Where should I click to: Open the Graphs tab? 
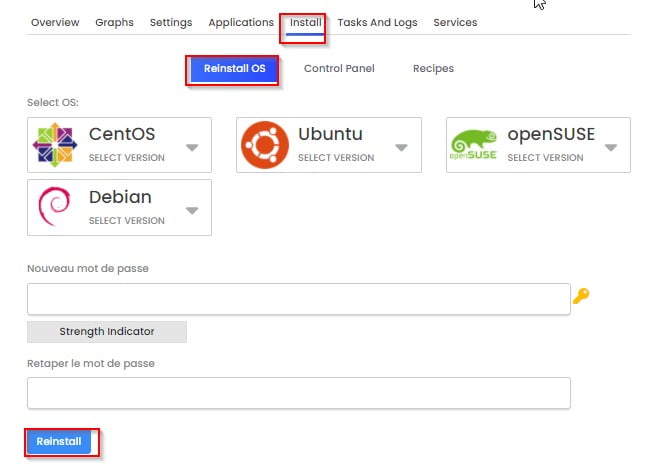point(114,22)
